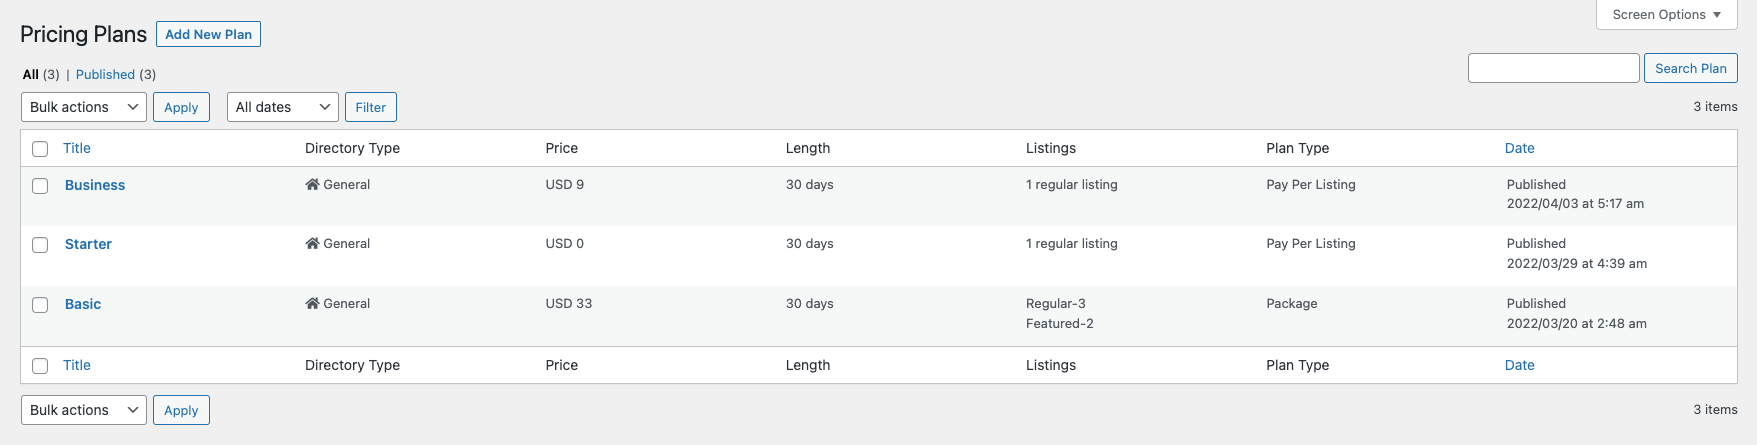Toggle the select-all checkbox in header
Viewport: 1757px width, 445px height.
click(x=40, y=149)
